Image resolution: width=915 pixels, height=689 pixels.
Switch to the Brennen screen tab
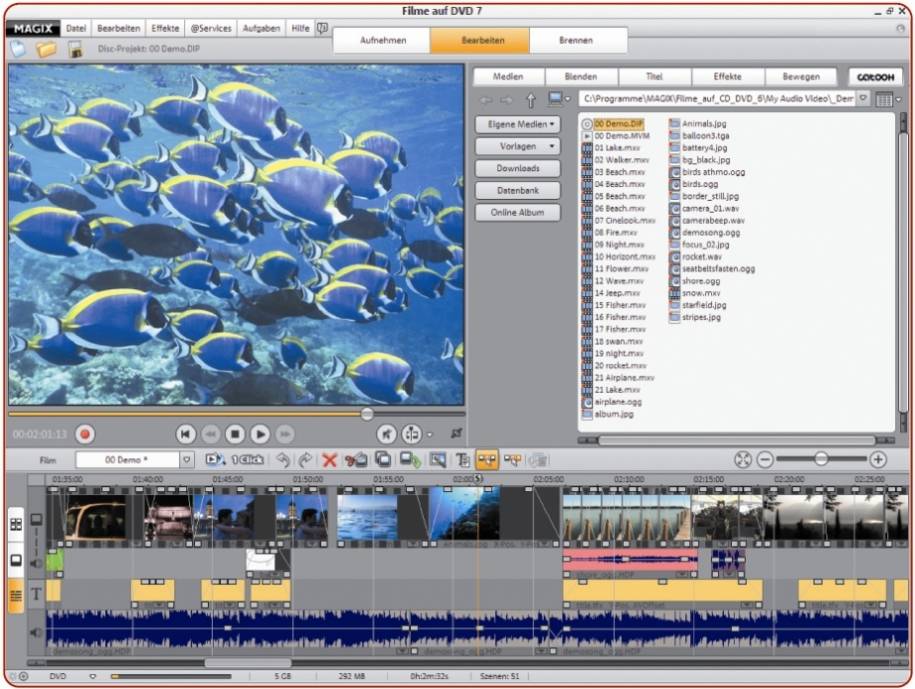tap(576, 40)
